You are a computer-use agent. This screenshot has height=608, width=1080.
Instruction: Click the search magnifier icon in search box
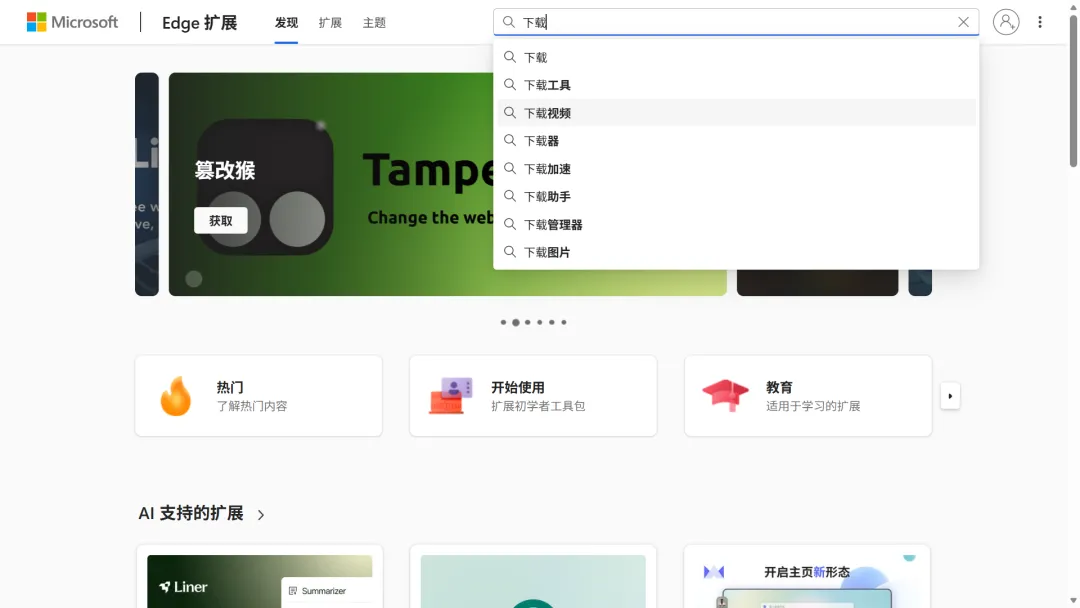point(508,22)
